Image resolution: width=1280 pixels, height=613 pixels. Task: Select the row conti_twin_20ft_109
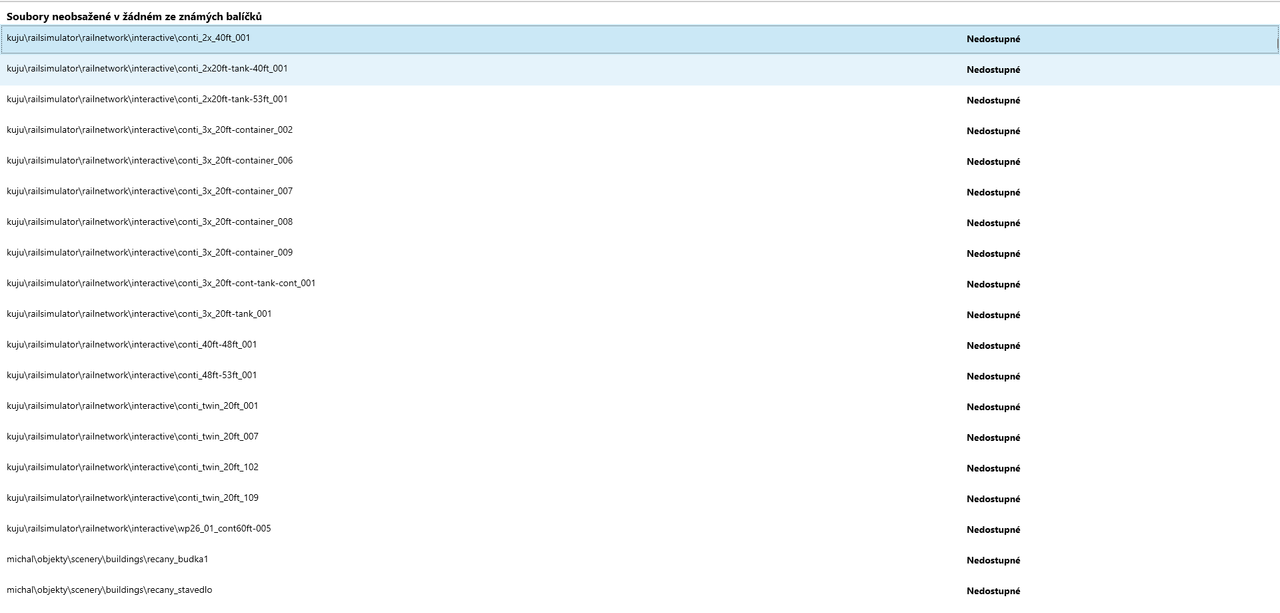640,499
